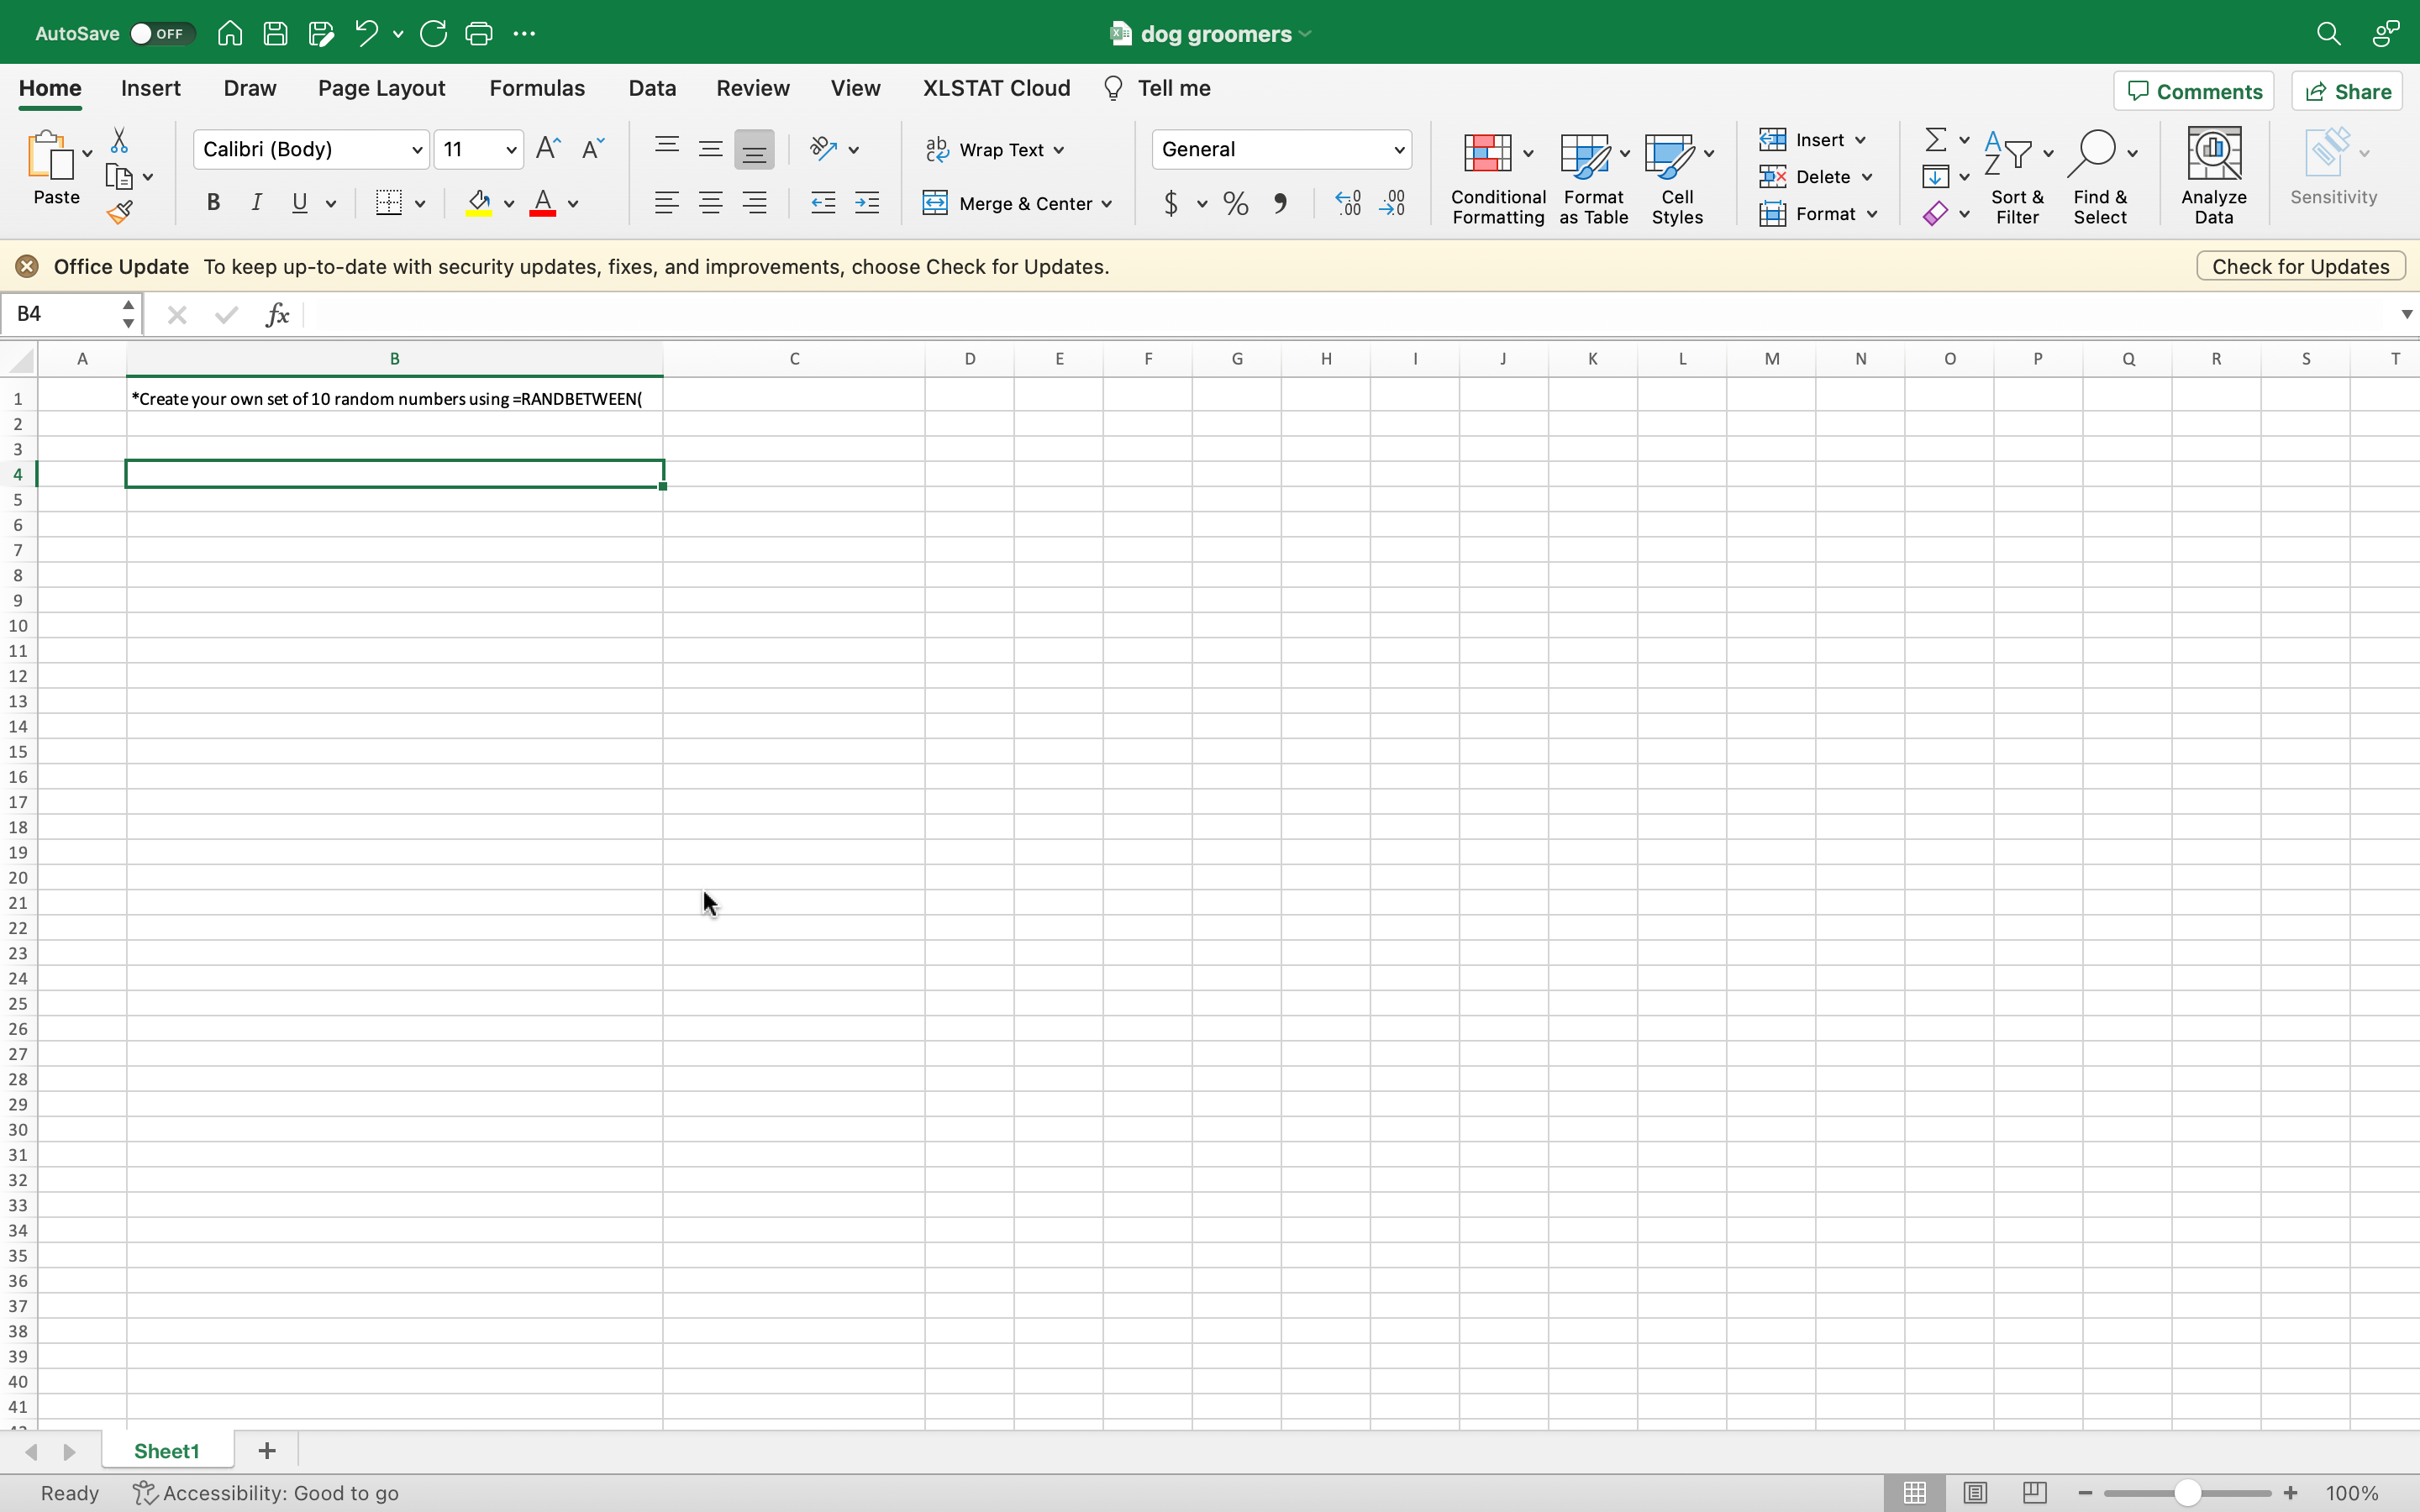2420x1512 pixels.
Task: Open the Draw ribbon tab
Action: click(x=250, y=88)
